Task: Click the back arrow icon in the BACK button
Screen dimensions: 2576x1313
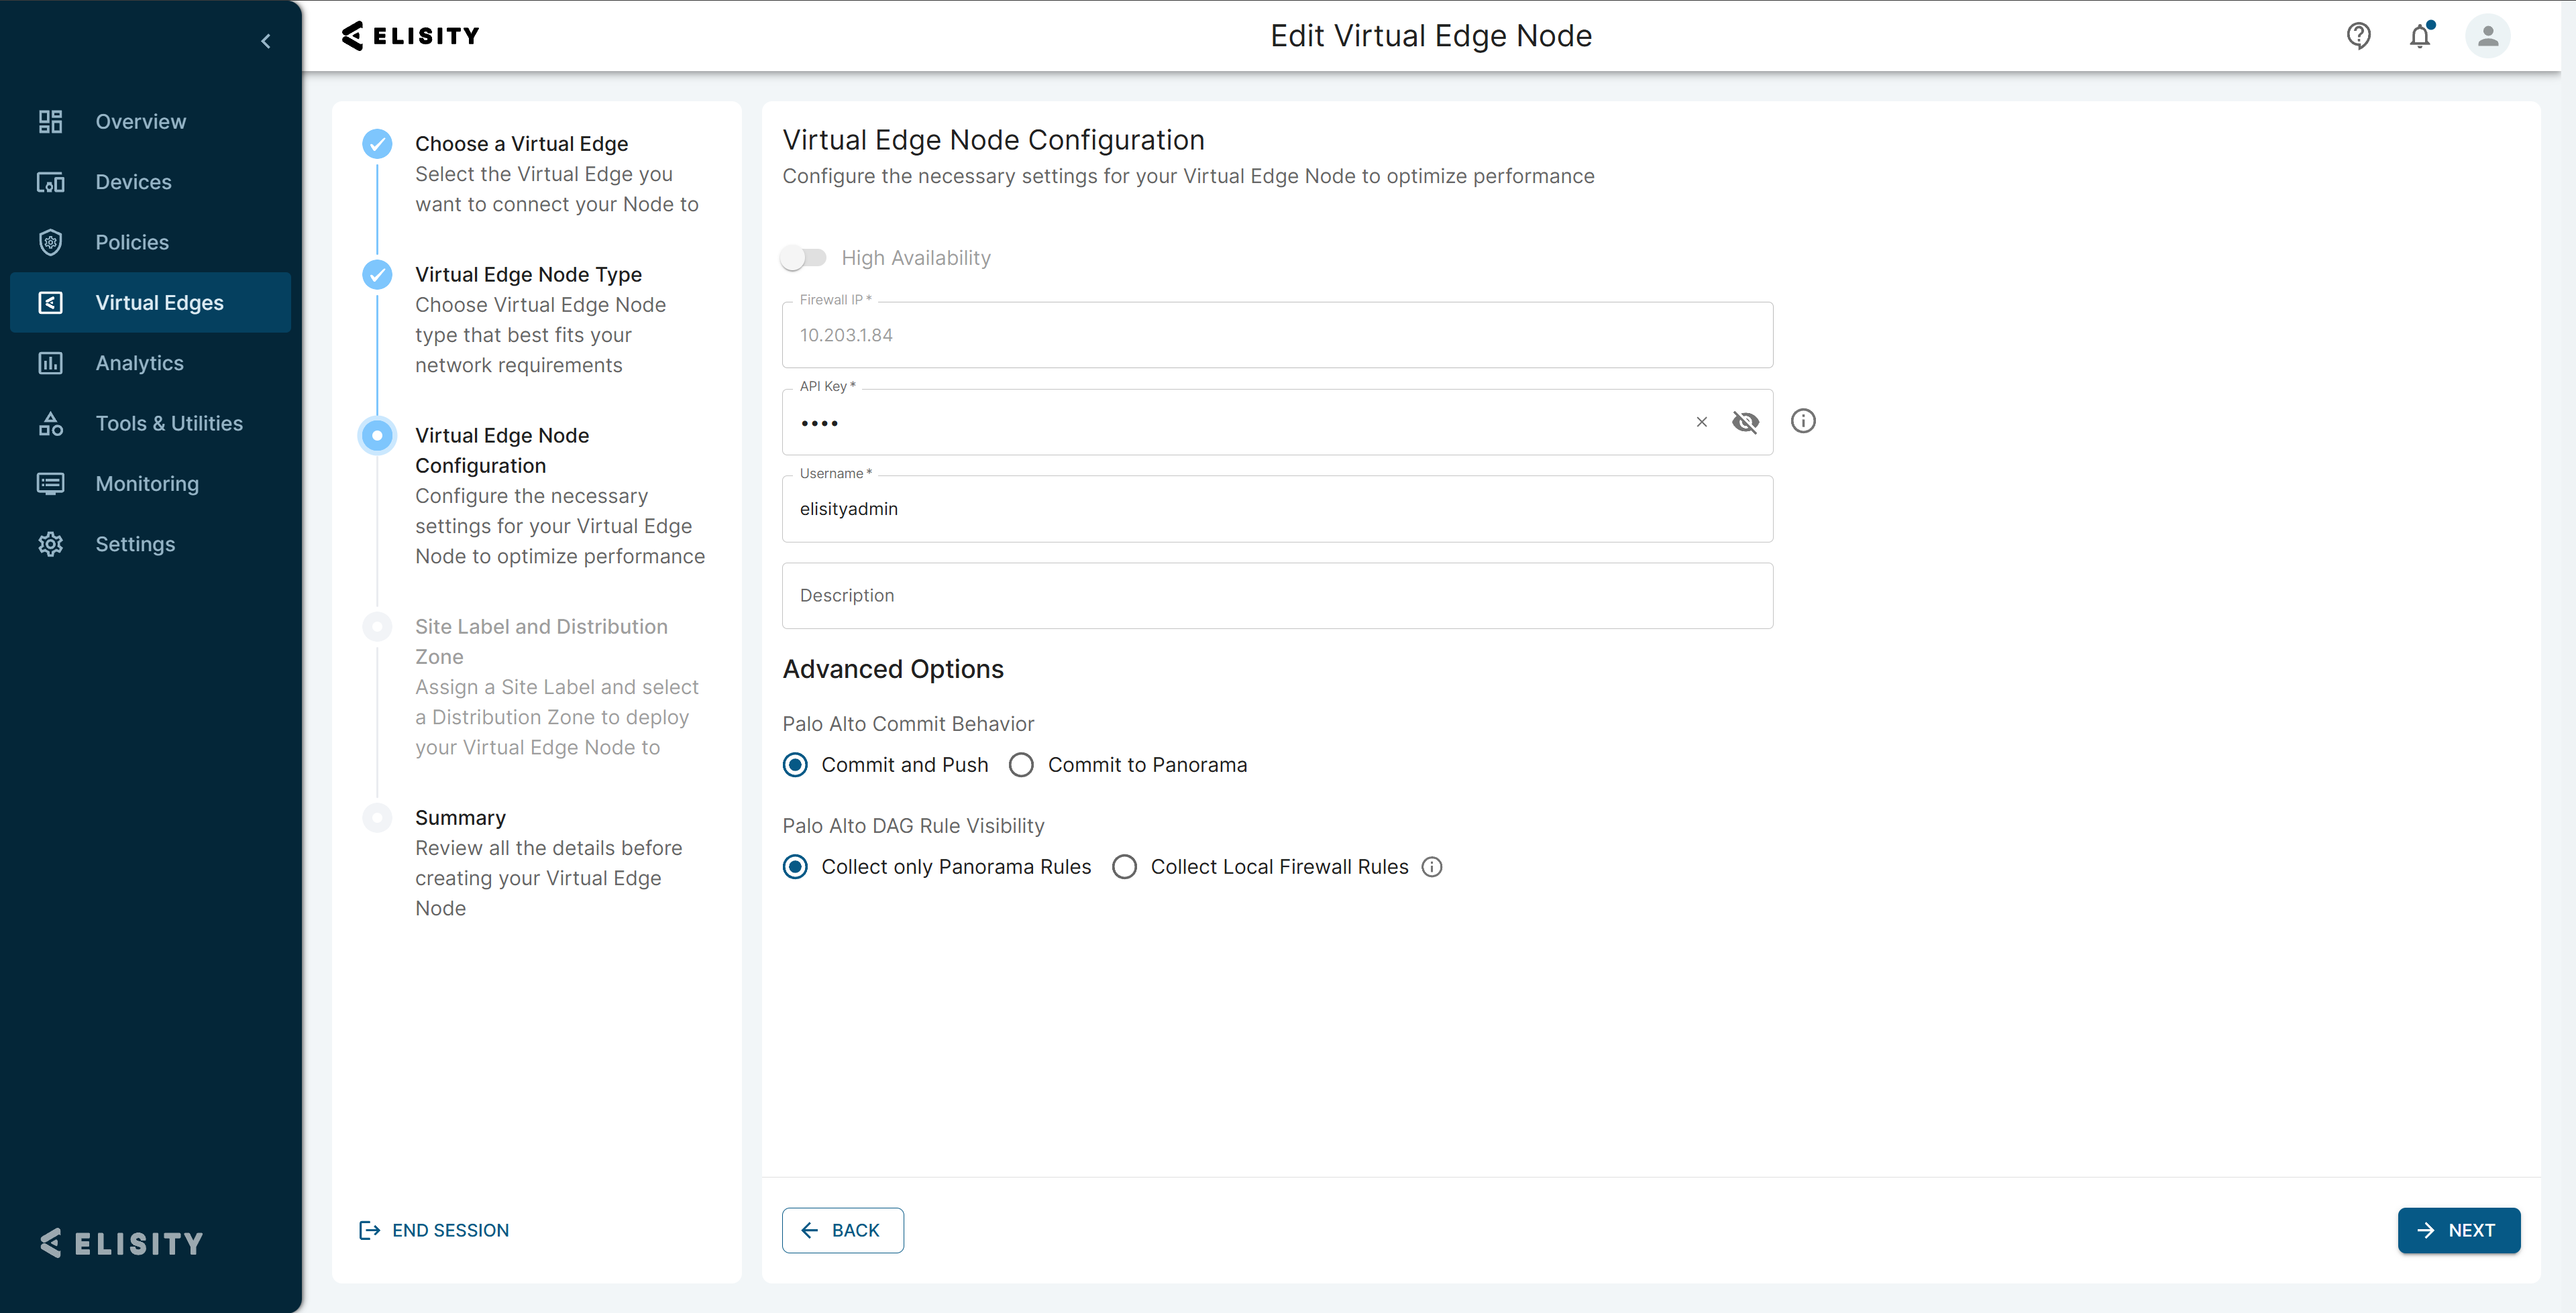Action: [x=810, y=1230]
